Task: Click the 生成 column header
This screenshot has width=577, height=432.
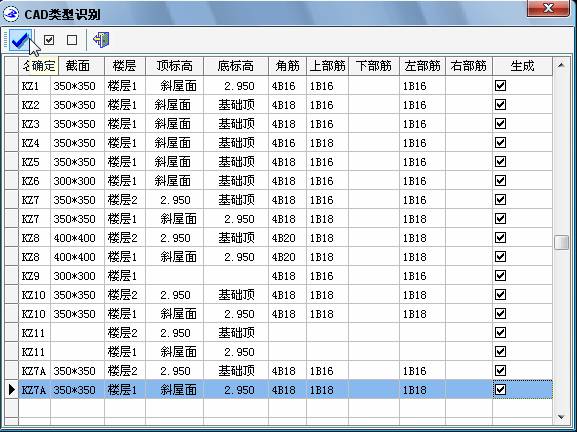Action: click(x=522, y=66)
